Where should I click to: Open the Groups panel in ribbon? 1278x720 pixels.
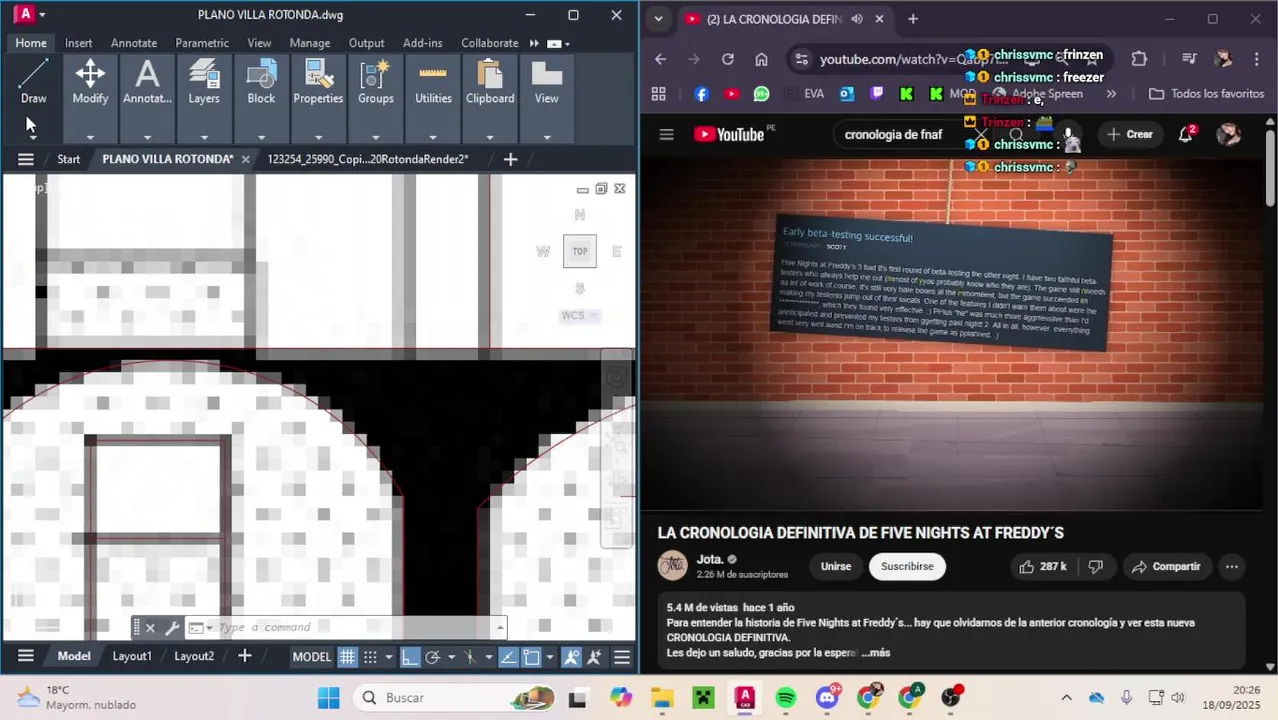(376, 82)
